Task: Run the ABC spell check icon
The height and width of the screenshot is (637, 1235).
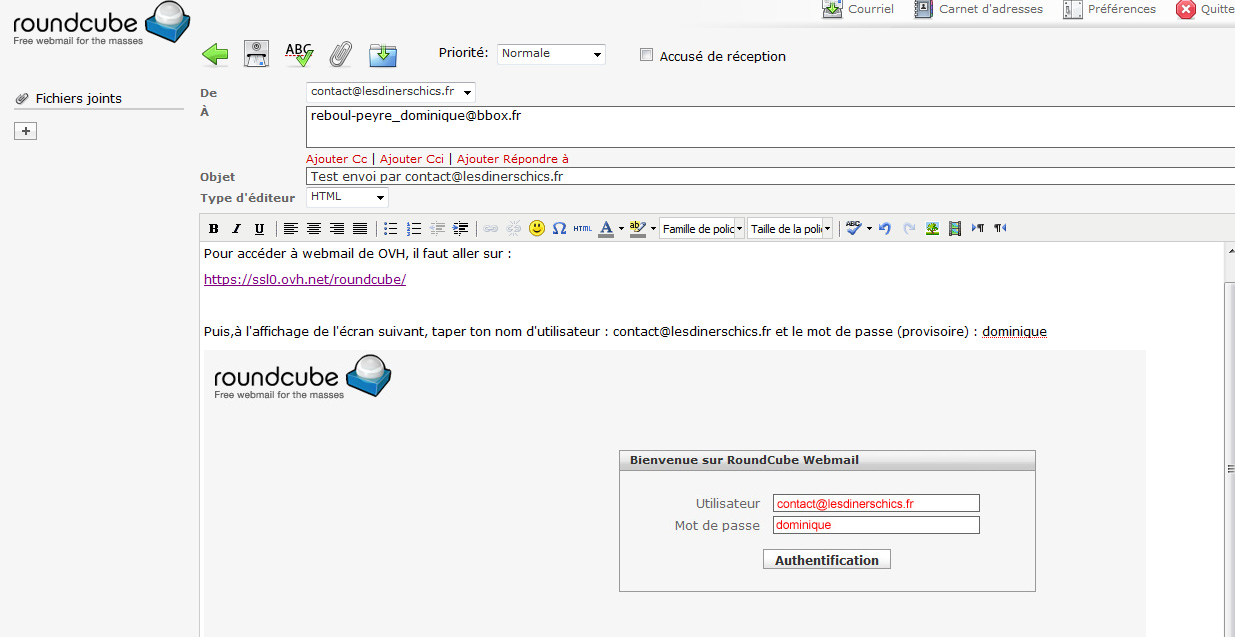Action: pyautogui.click(x=299, y=54)
